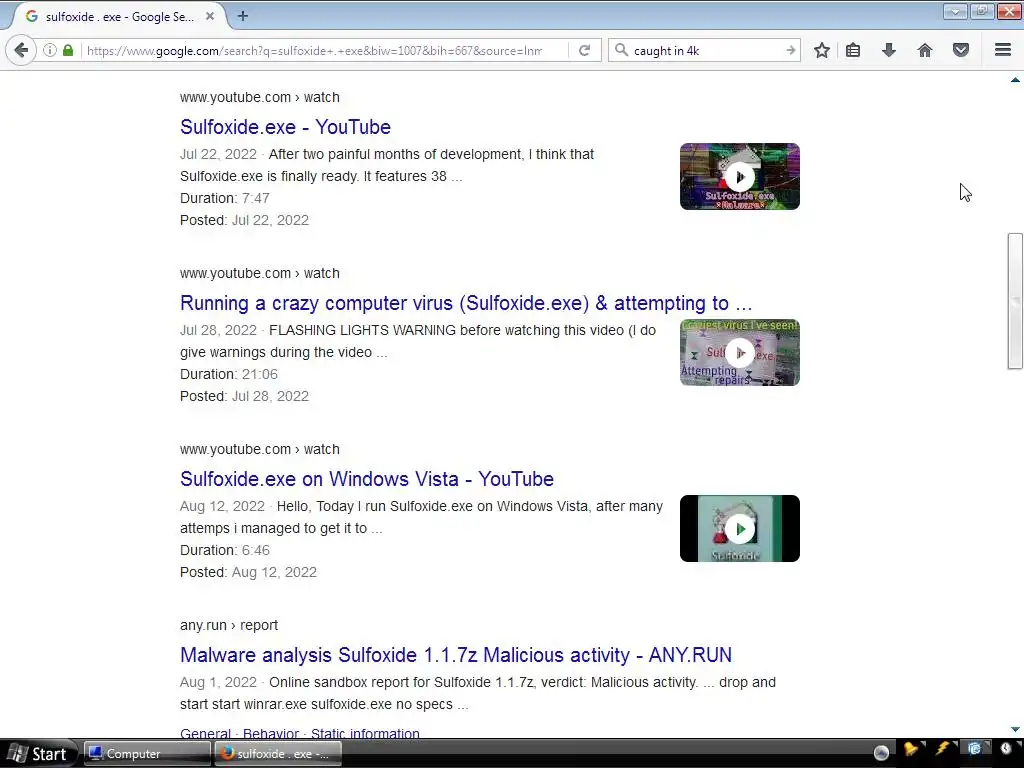Click 'Posted: Aug 12, 2022' text
This screenshot has height=768, width=1024.
(248, 572)
